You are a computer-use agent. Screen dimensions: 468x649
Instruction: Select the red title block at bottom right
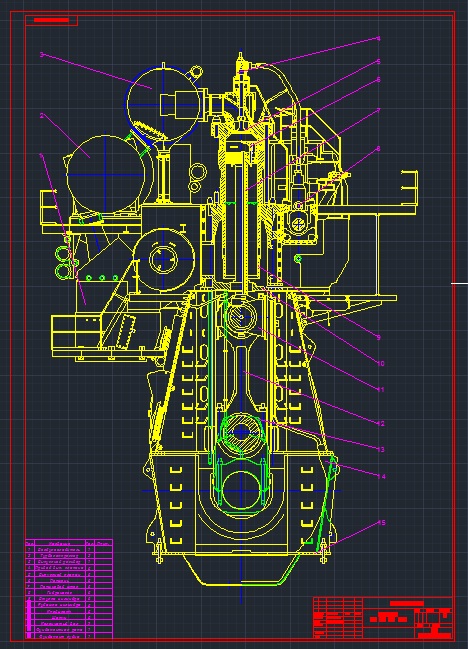(382, 618)
